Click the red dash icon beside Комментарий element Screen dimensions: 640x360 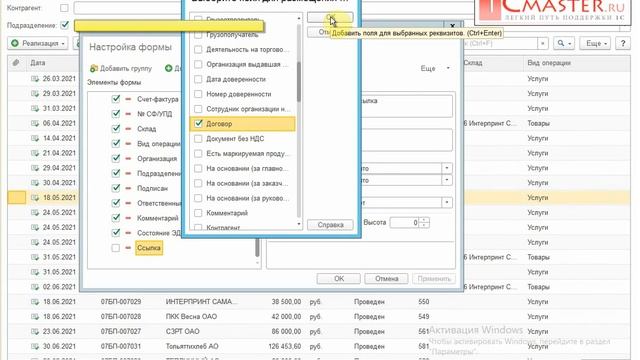tap(128, 218)
